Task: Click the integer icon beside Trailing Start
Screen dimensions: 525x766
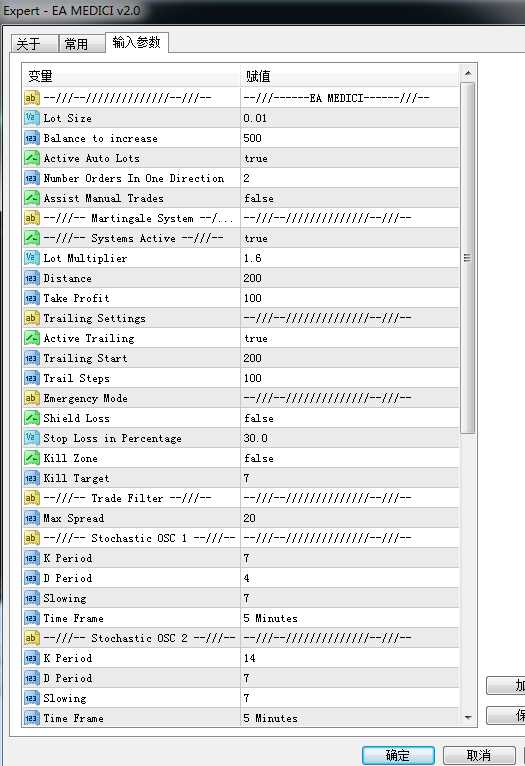Action: 31,359
